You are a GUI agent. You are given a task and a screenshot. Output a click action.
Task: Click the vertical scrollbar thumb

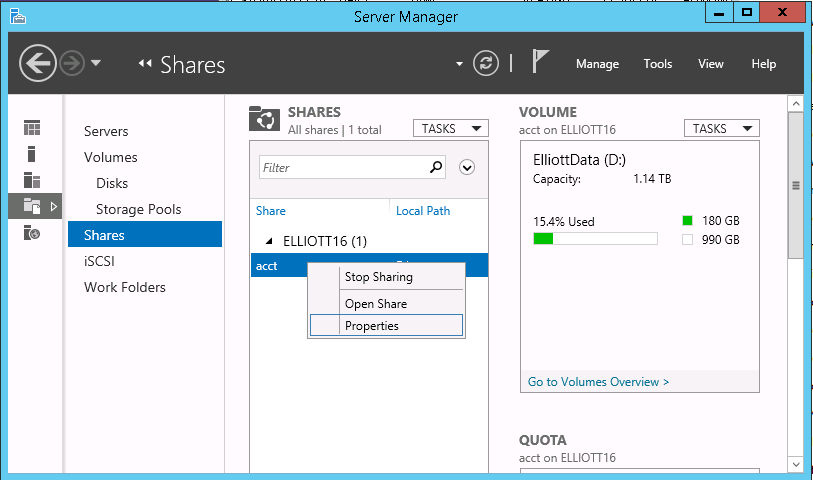click(796, 185)
